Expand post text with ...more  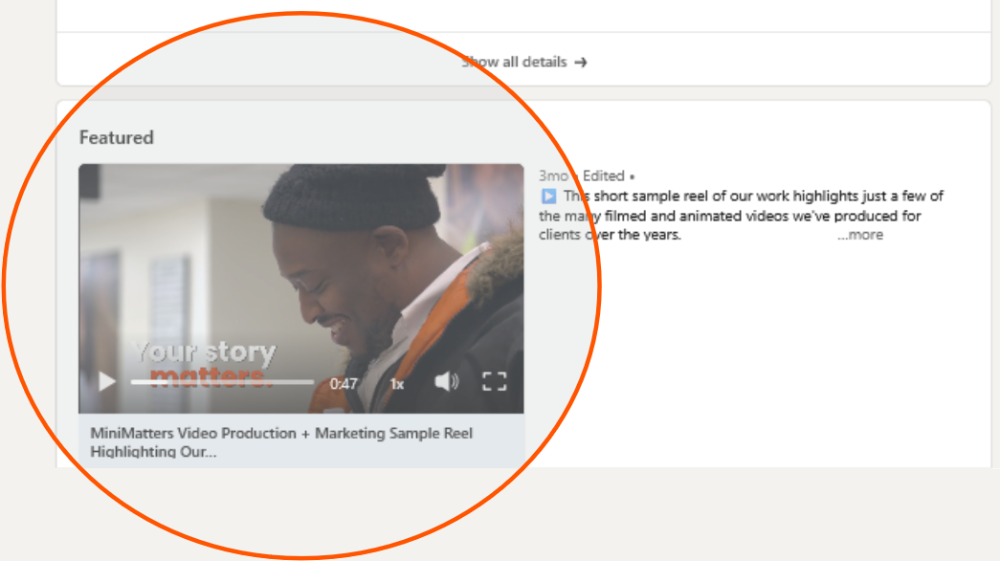(x=860, y=235)
